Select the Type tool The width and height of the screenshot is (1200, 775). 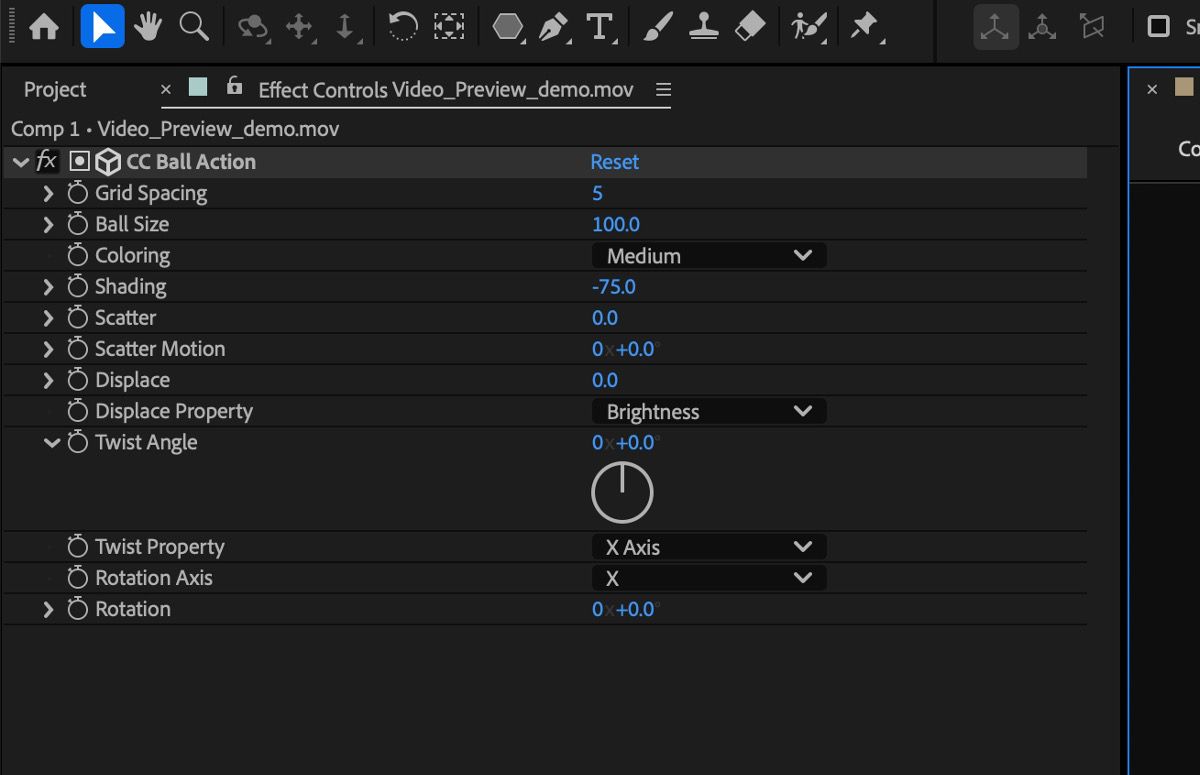(x=600, y=27)
